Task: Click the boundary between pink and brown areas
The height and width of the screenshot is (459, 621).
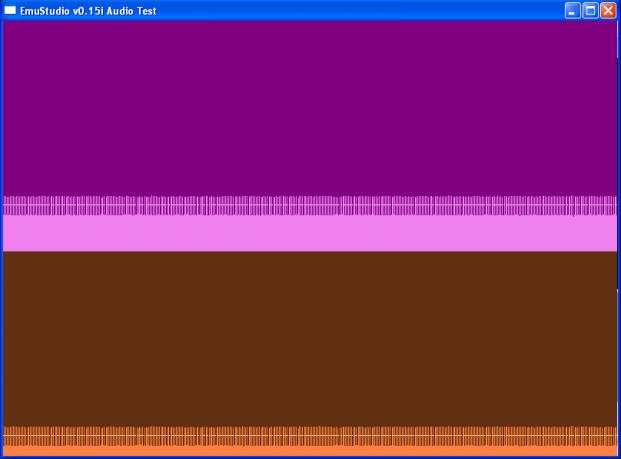Action: tap(310, 250)
